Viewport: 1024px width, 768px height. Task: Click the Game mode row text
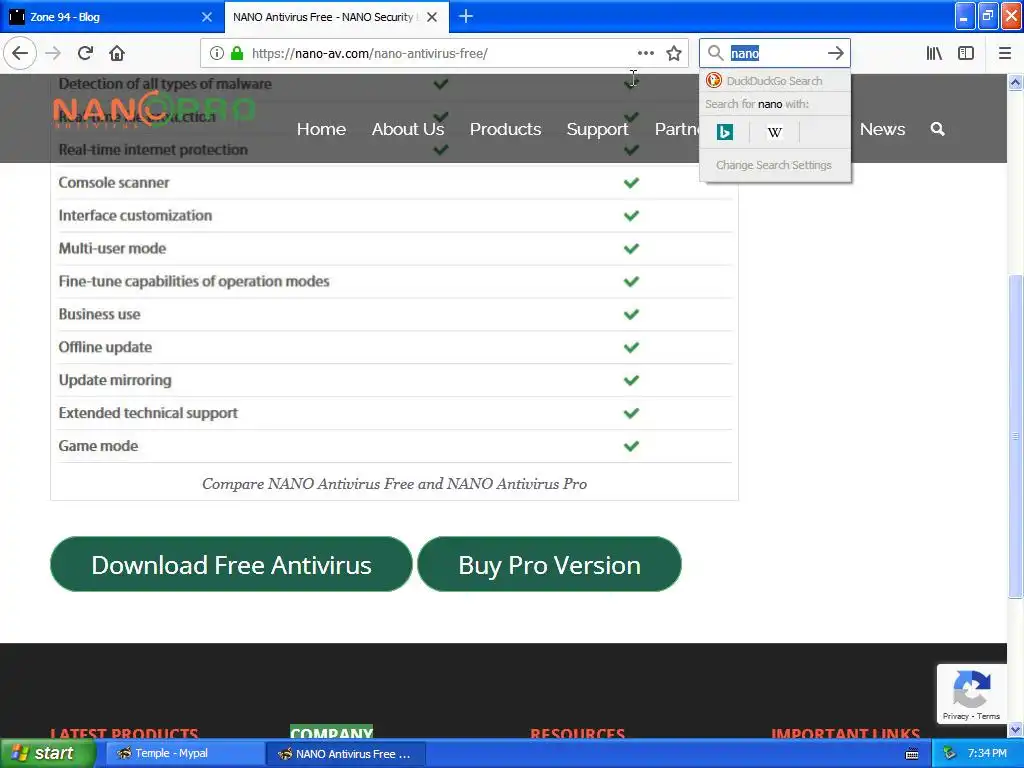click(98, 446)
